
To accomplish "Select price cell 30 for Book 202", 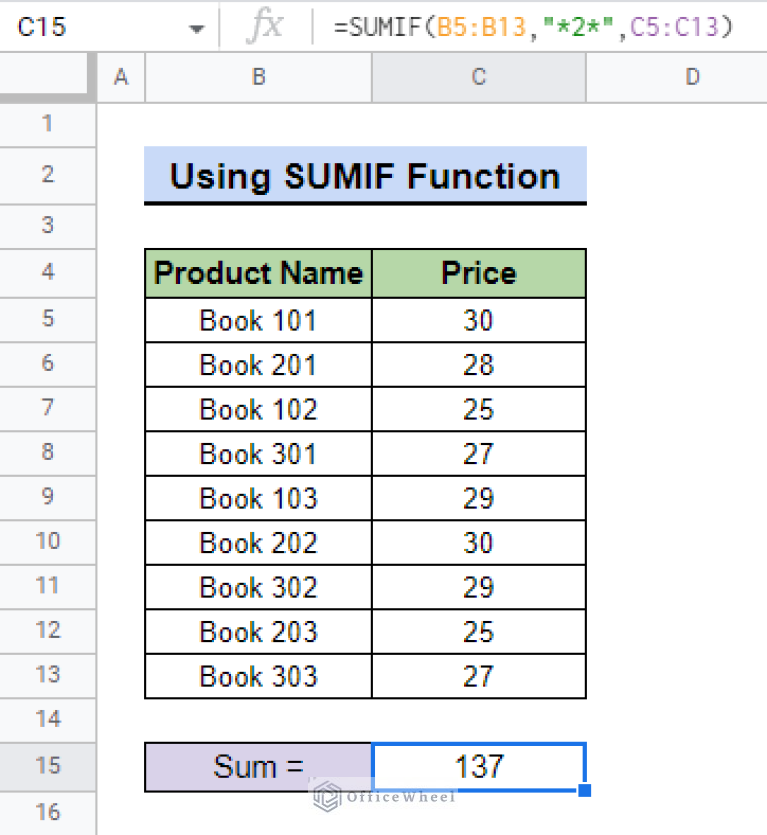I will tap(479, 543).
